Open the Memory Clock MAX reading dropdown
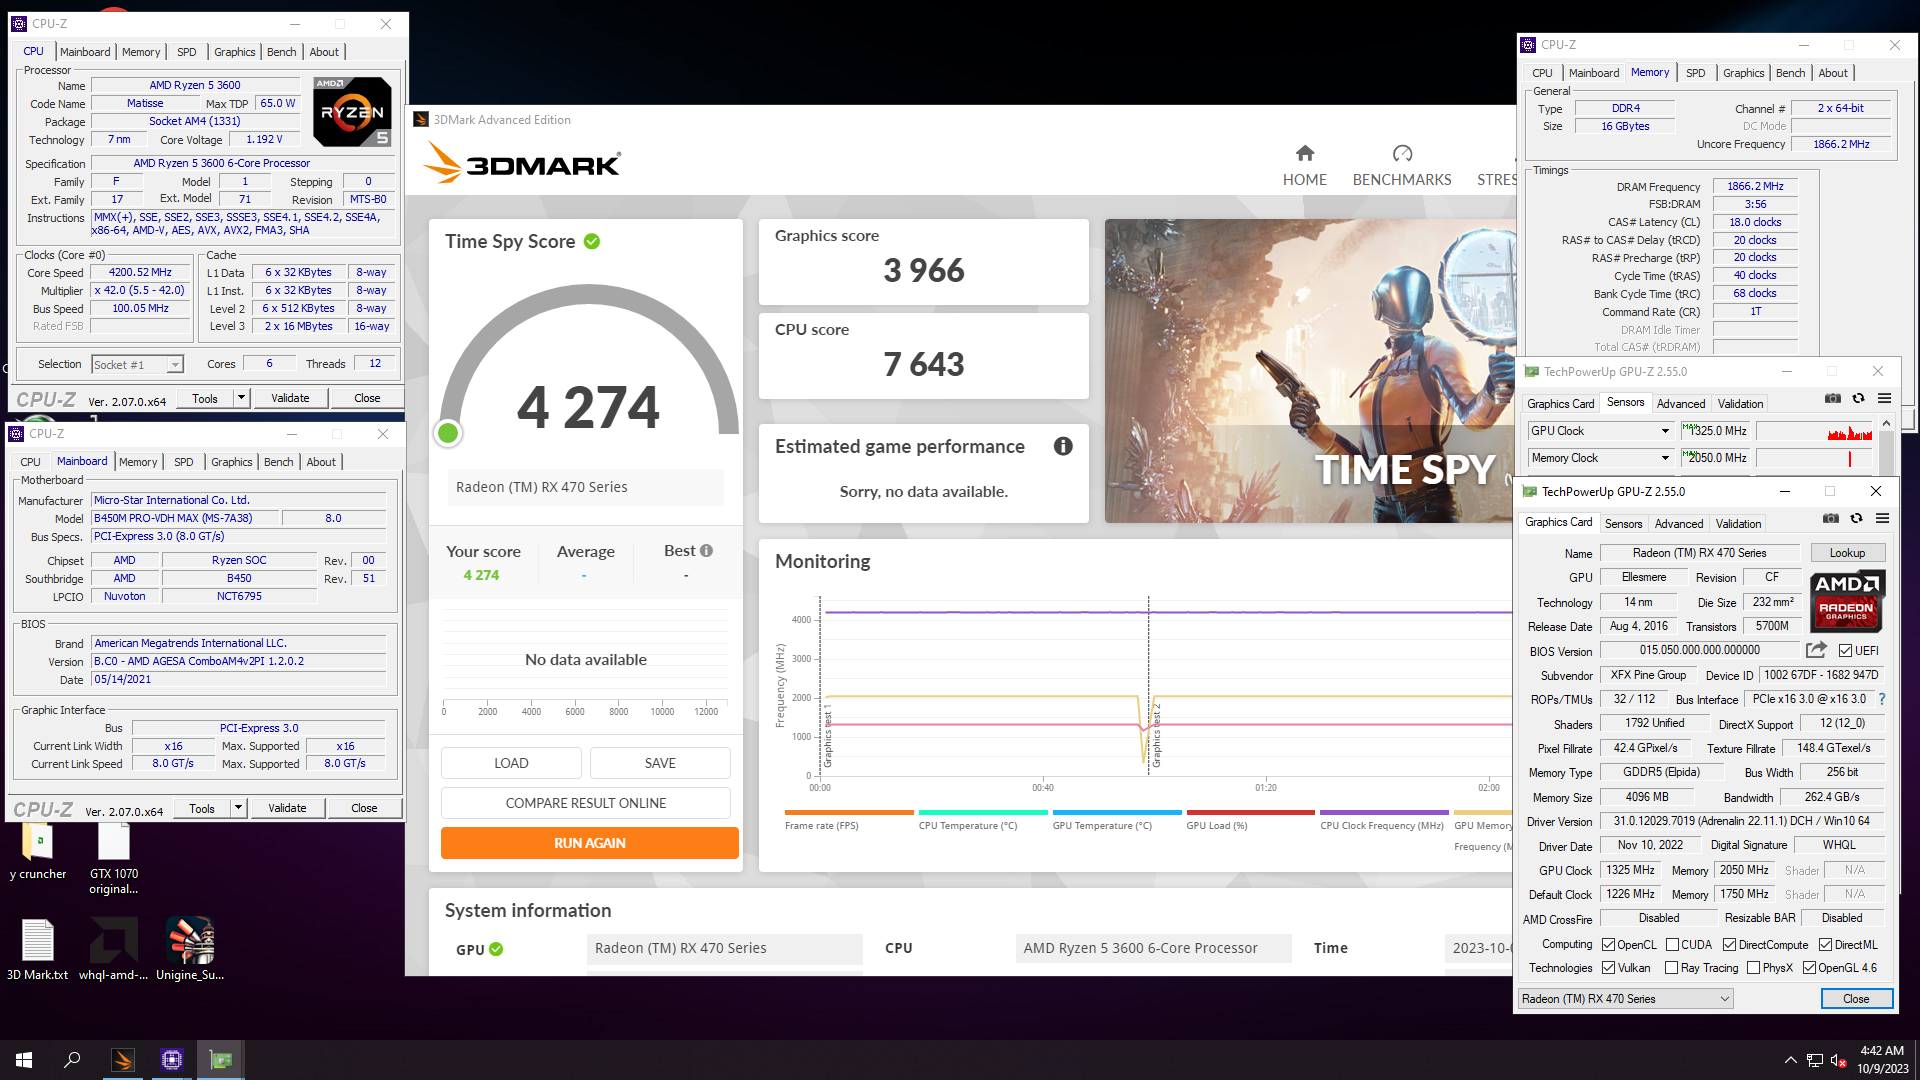This screenshot has height=1080, width=1920. pos(1717,458)
